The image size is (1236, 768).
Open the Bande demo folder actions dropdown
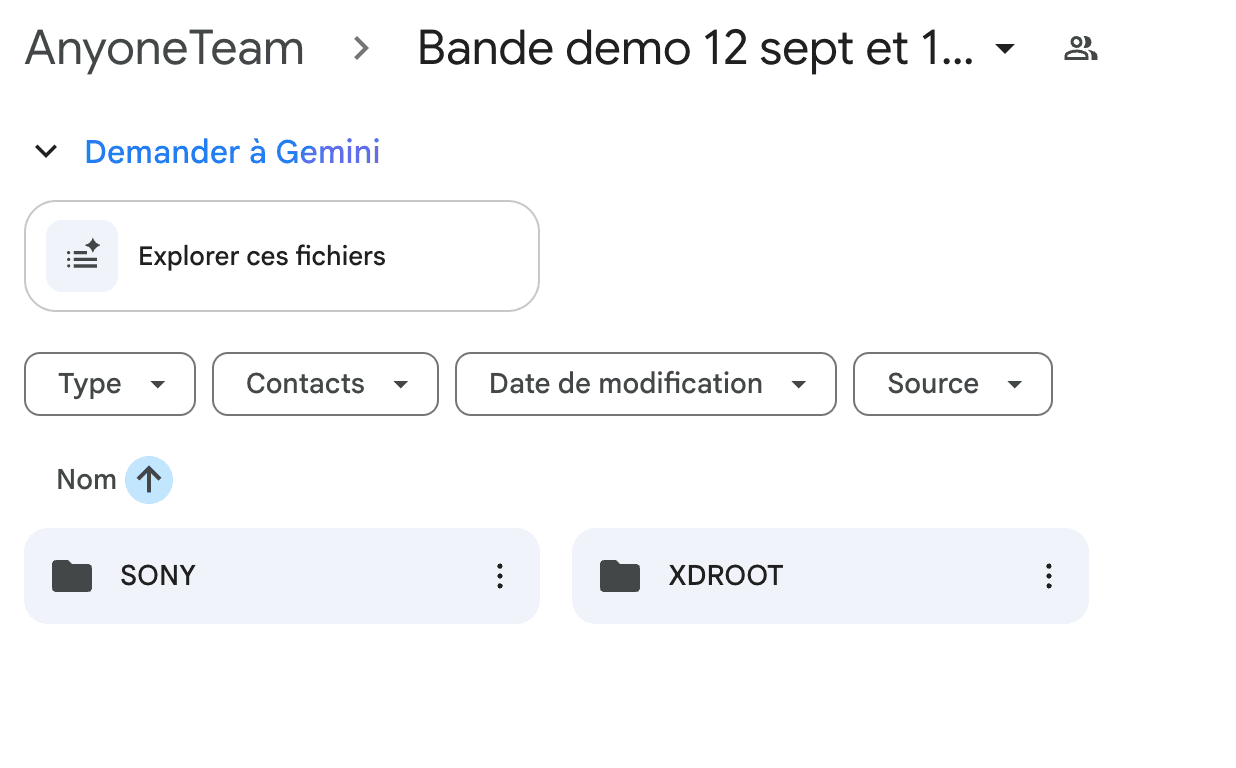click(x=1005, y=49)
